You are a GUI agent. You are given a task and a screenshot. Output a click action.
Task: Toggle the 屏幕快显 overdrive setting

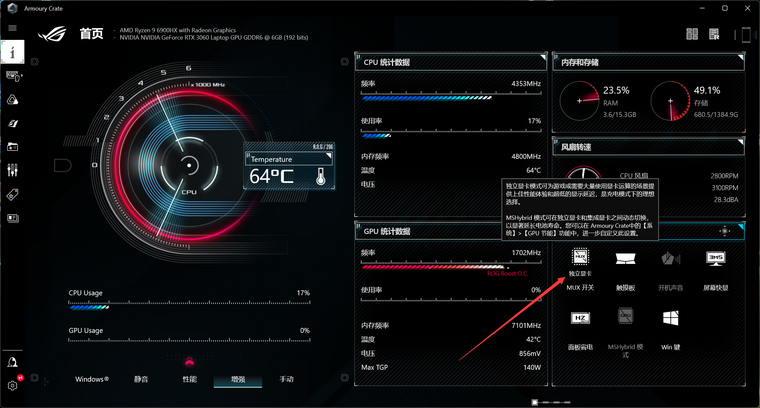715,287
